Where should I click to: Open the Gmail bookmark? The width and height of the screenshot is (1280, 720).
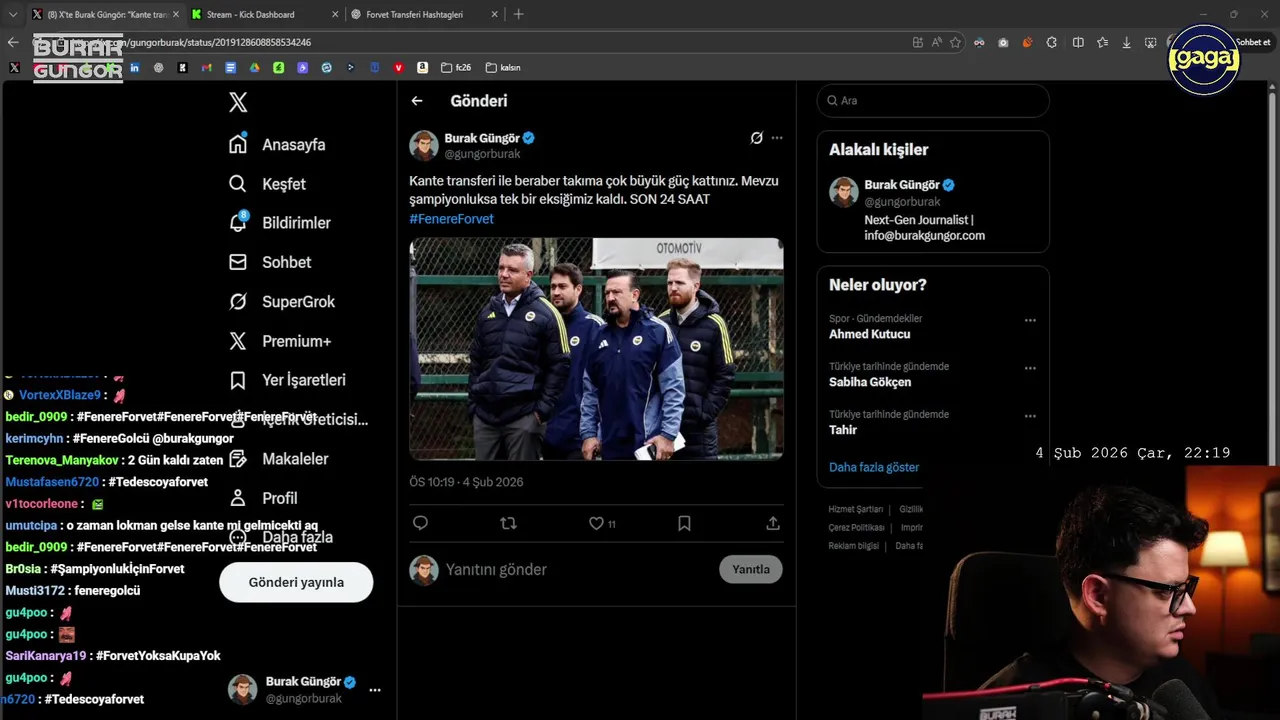click(x=207, y=68)
